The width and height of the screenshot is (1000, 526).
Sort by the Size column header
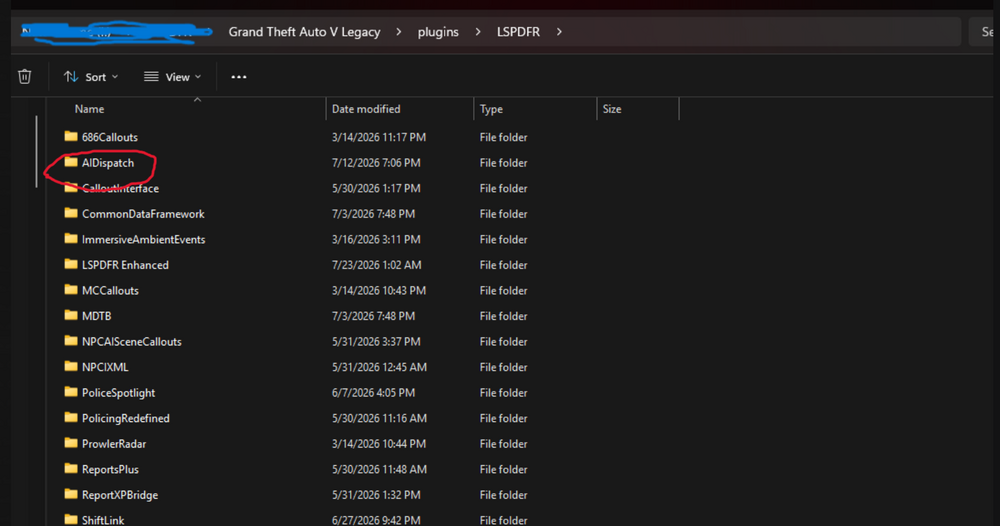click(612, 109)
